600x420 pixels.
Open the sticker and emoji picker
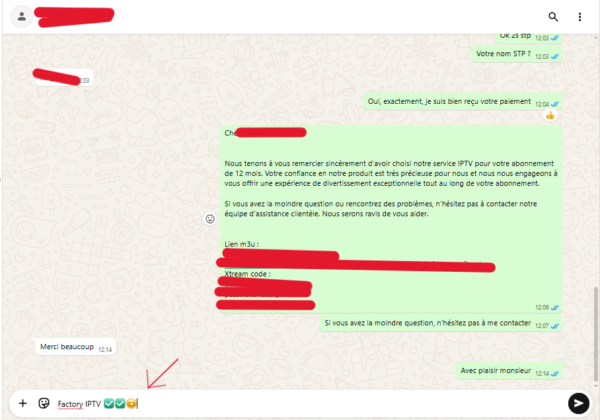click(44, 403)
